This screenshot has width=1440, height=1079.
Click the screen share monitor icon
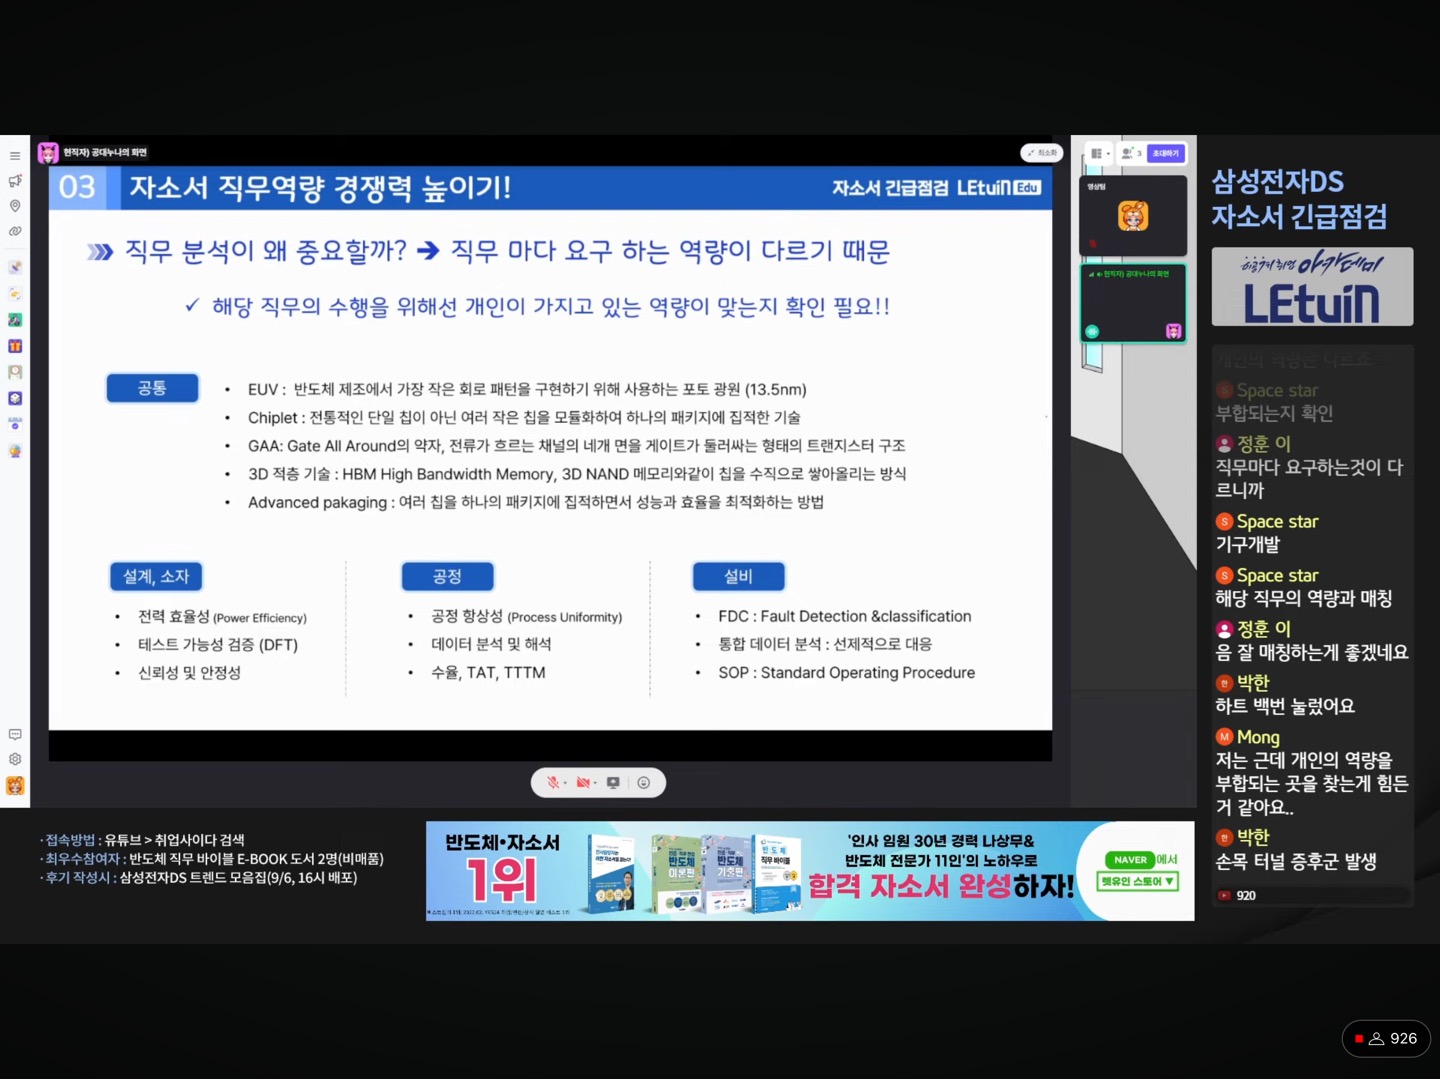[613, 783]
